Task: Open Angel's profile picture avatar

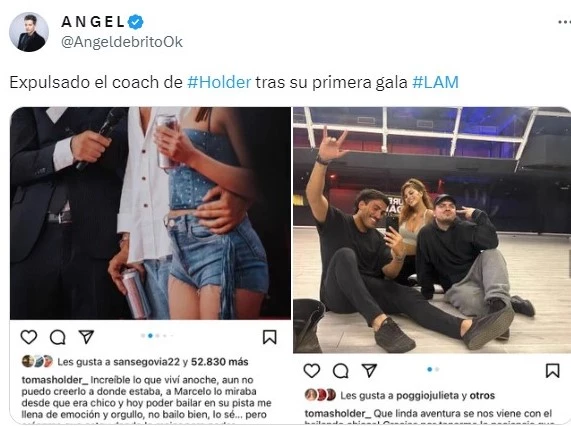Action: 29,32
